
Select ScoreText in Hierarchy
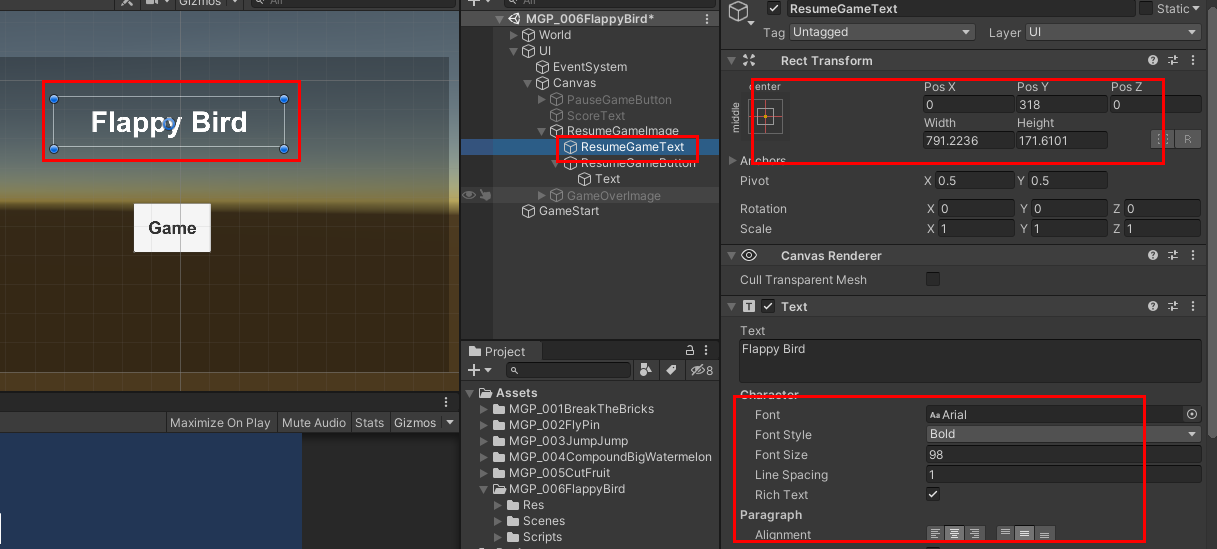pyautogui.click(x=596, y=116)
